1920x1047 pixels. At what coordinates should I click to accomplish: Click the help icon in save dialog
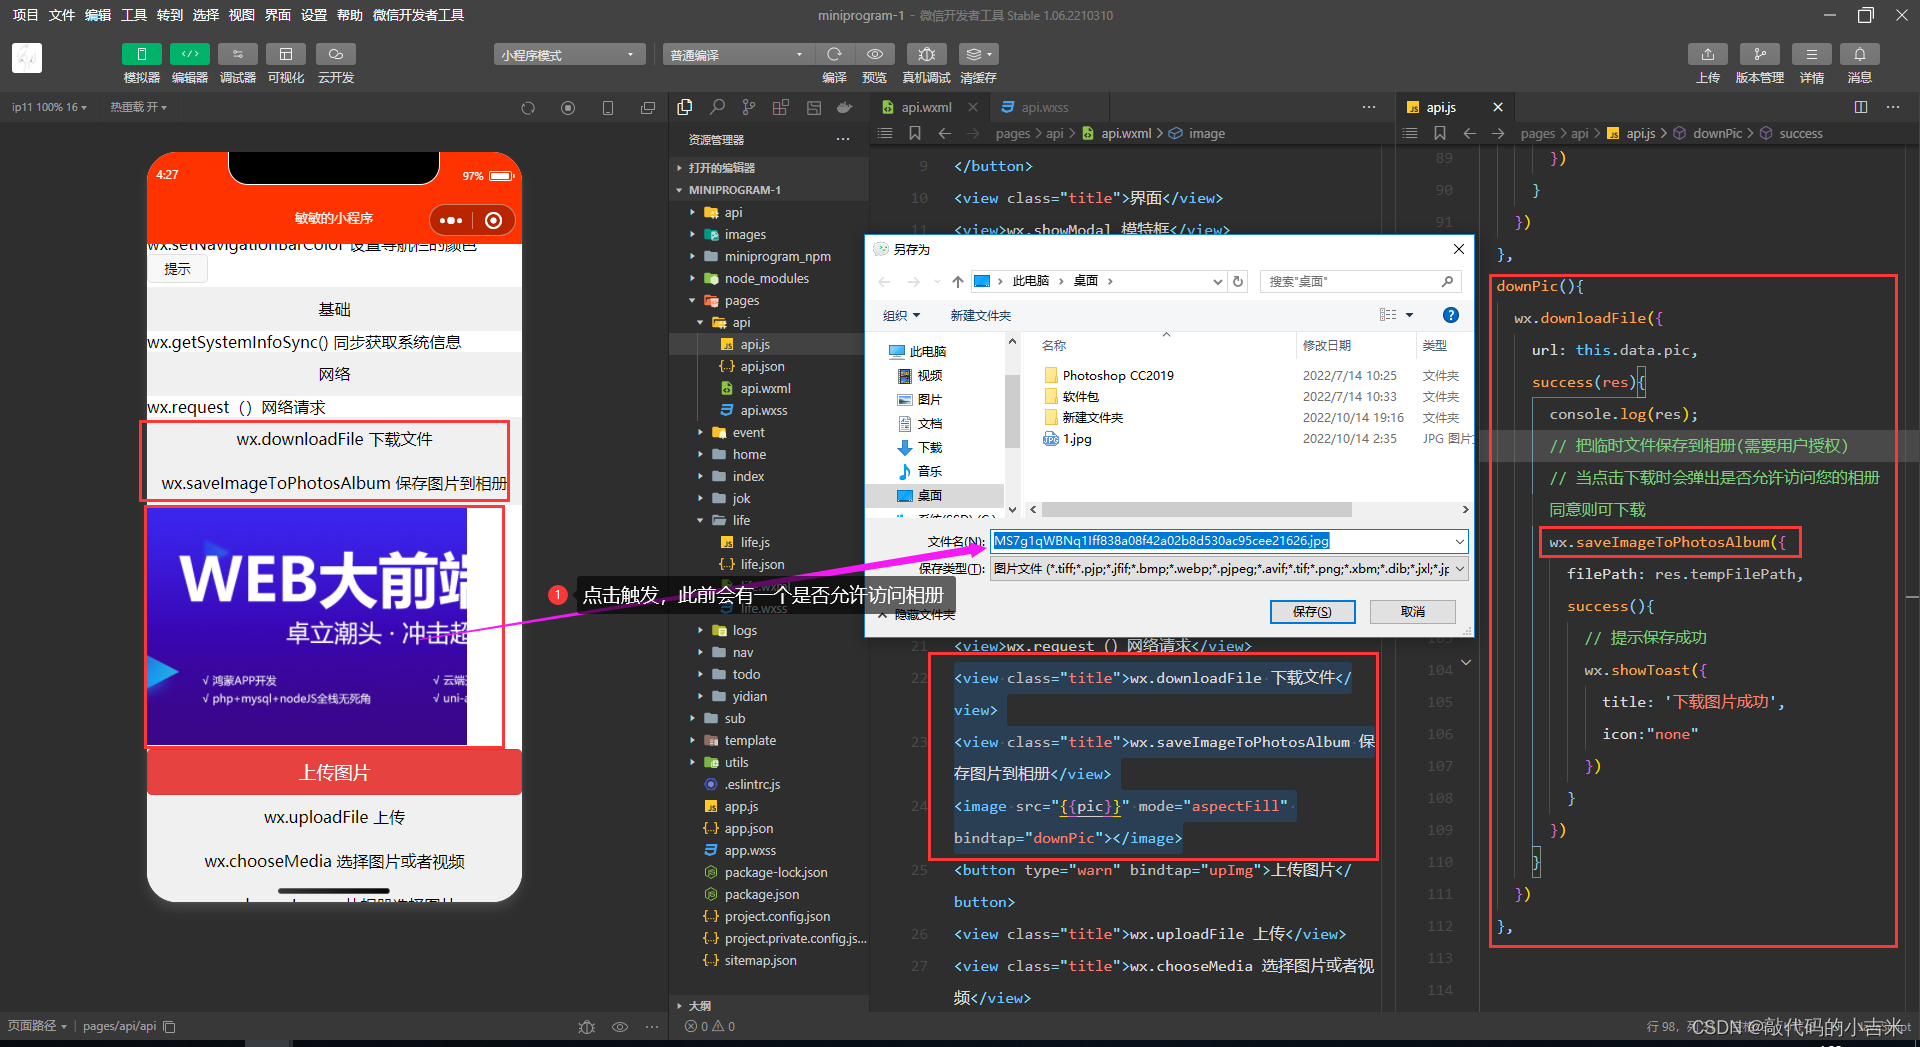coord(1450,315)
